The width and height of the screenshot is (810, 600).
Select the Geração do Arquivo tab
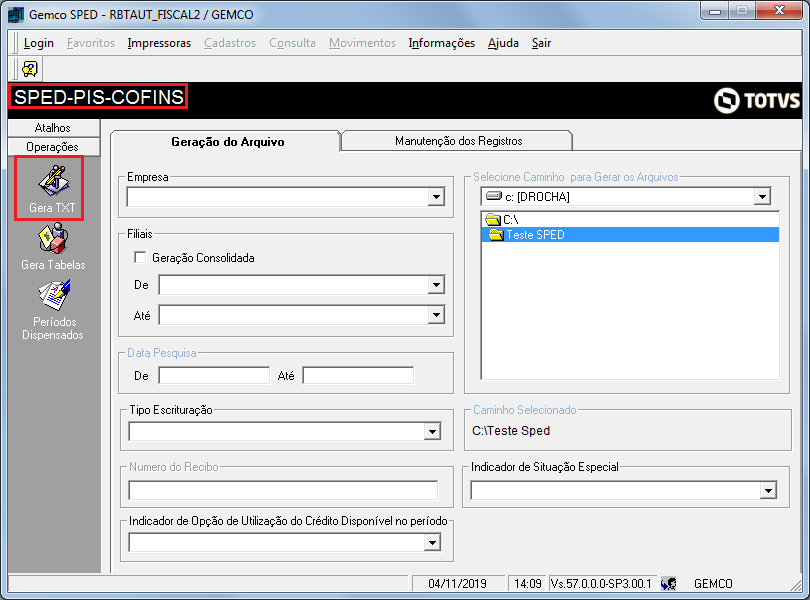[x=227, y=142]
